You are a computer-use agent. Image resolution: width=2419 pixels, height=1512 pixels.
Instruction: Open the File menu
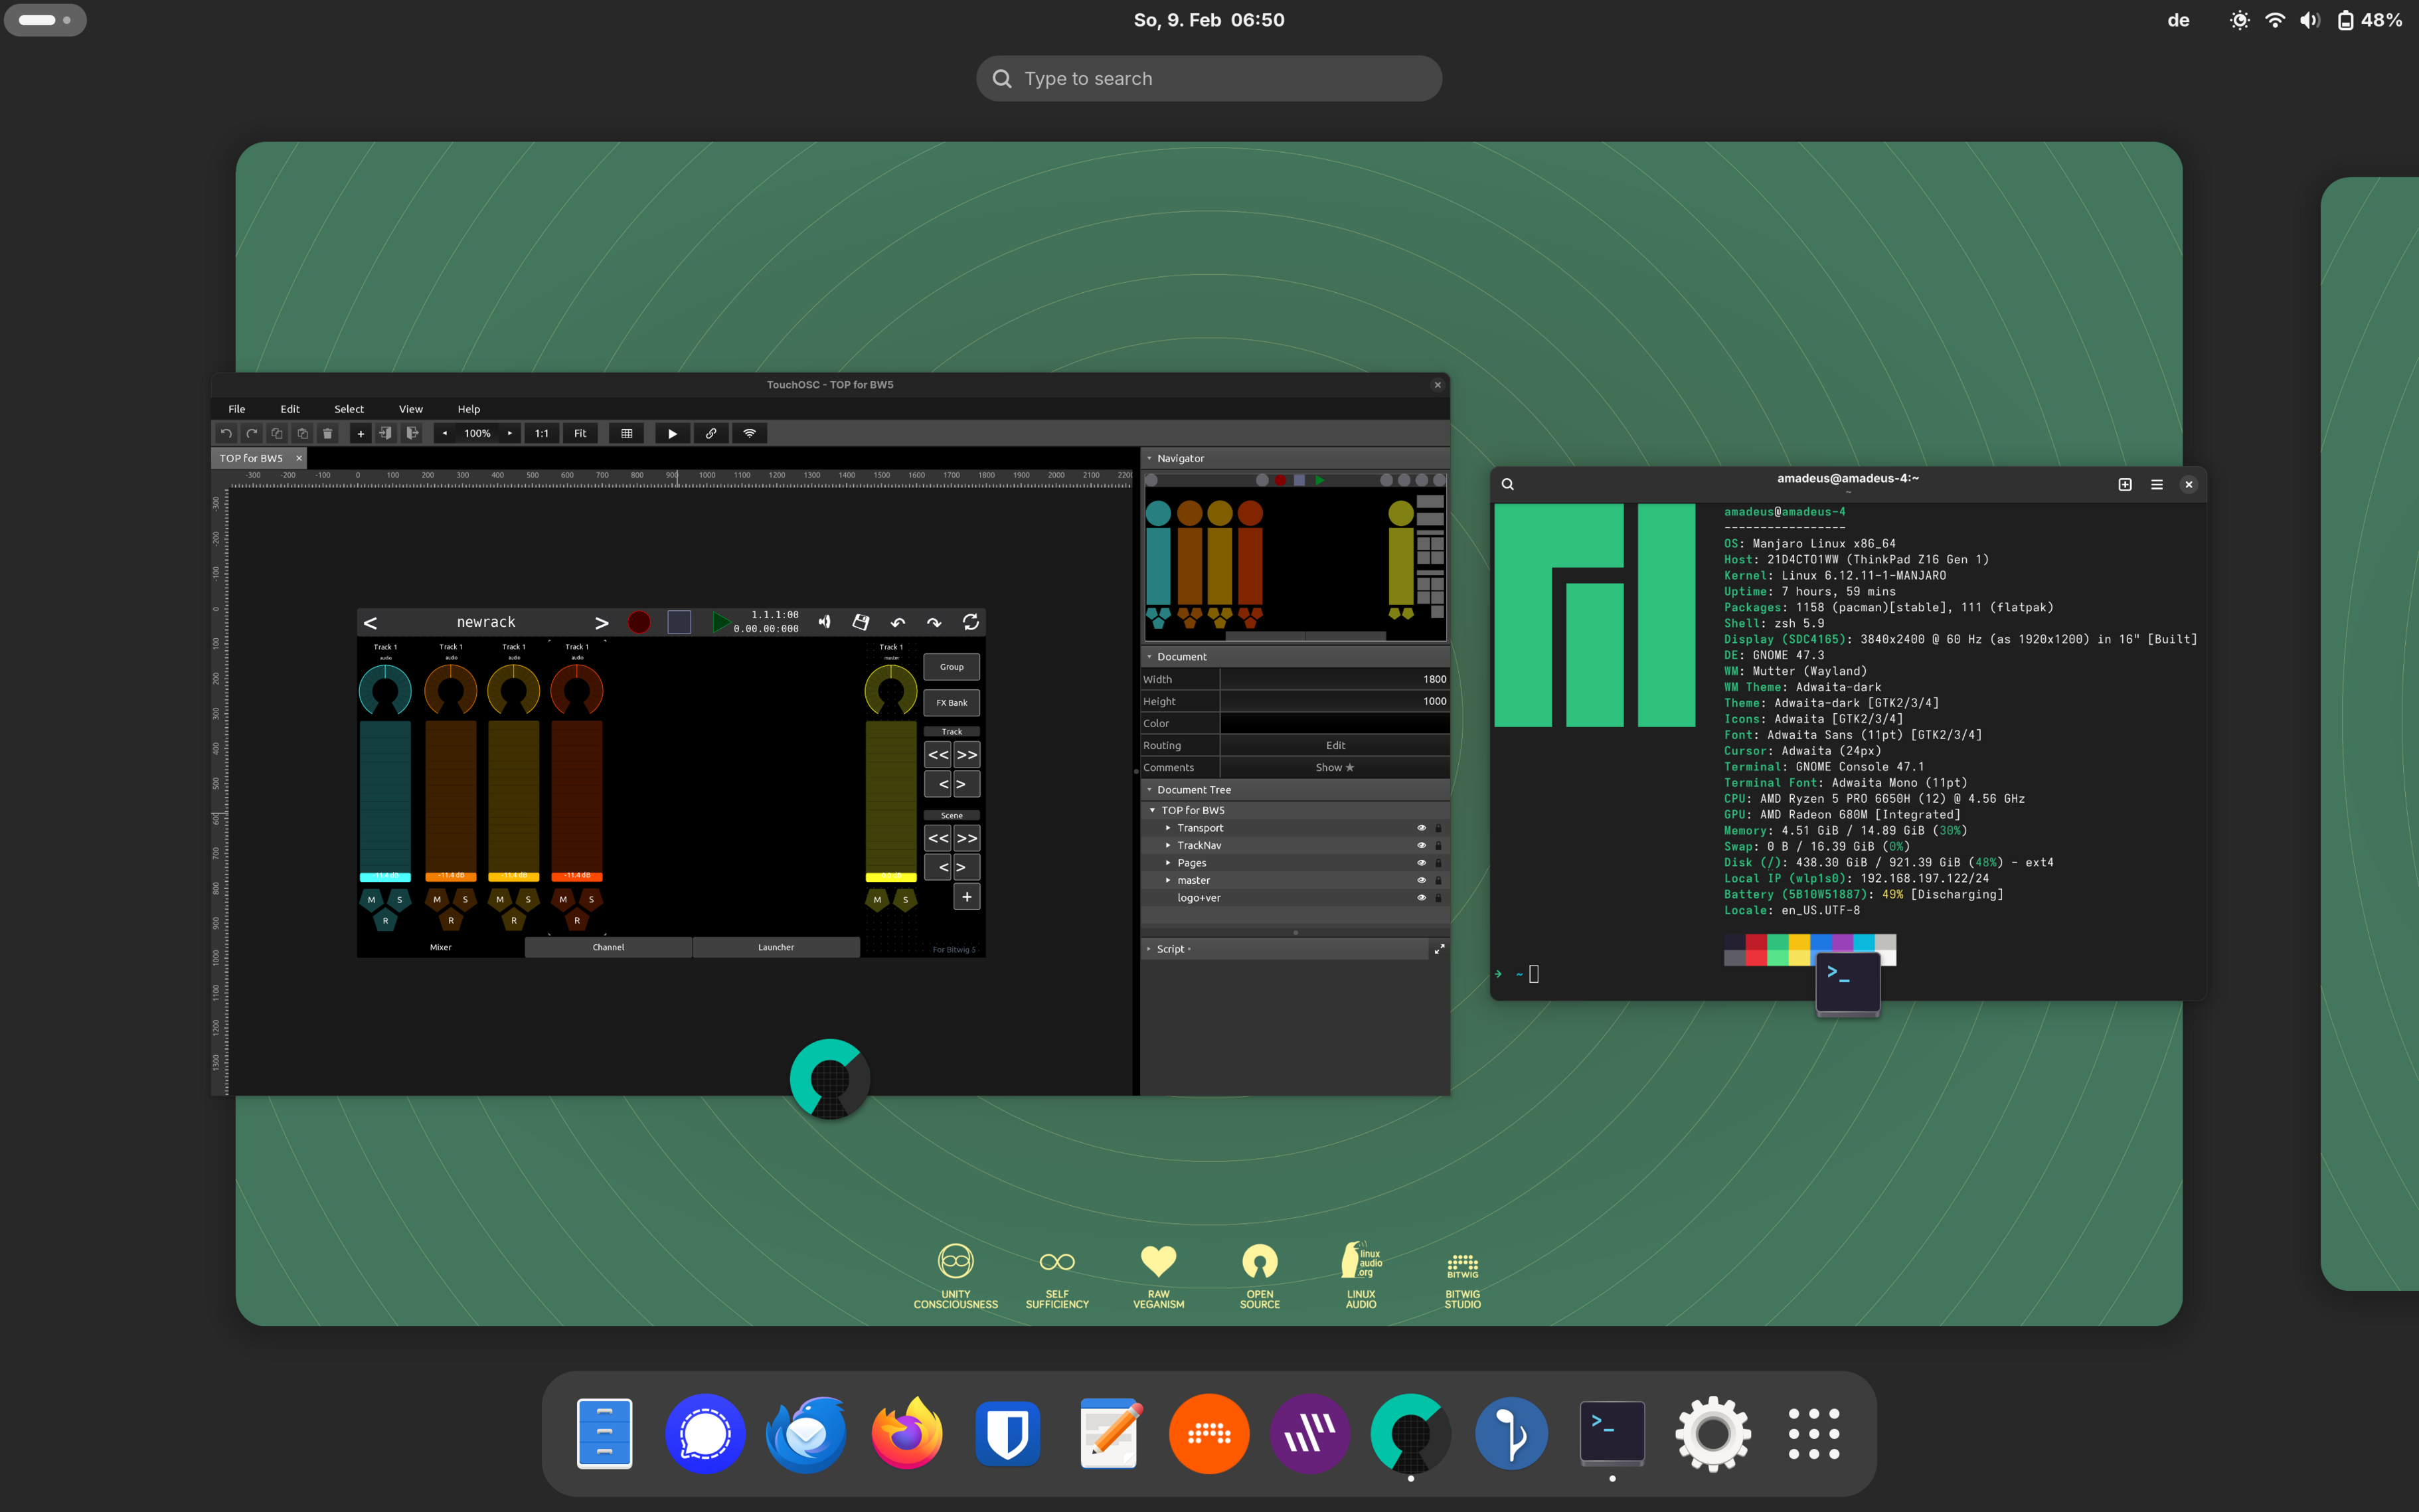click(237, 409)
